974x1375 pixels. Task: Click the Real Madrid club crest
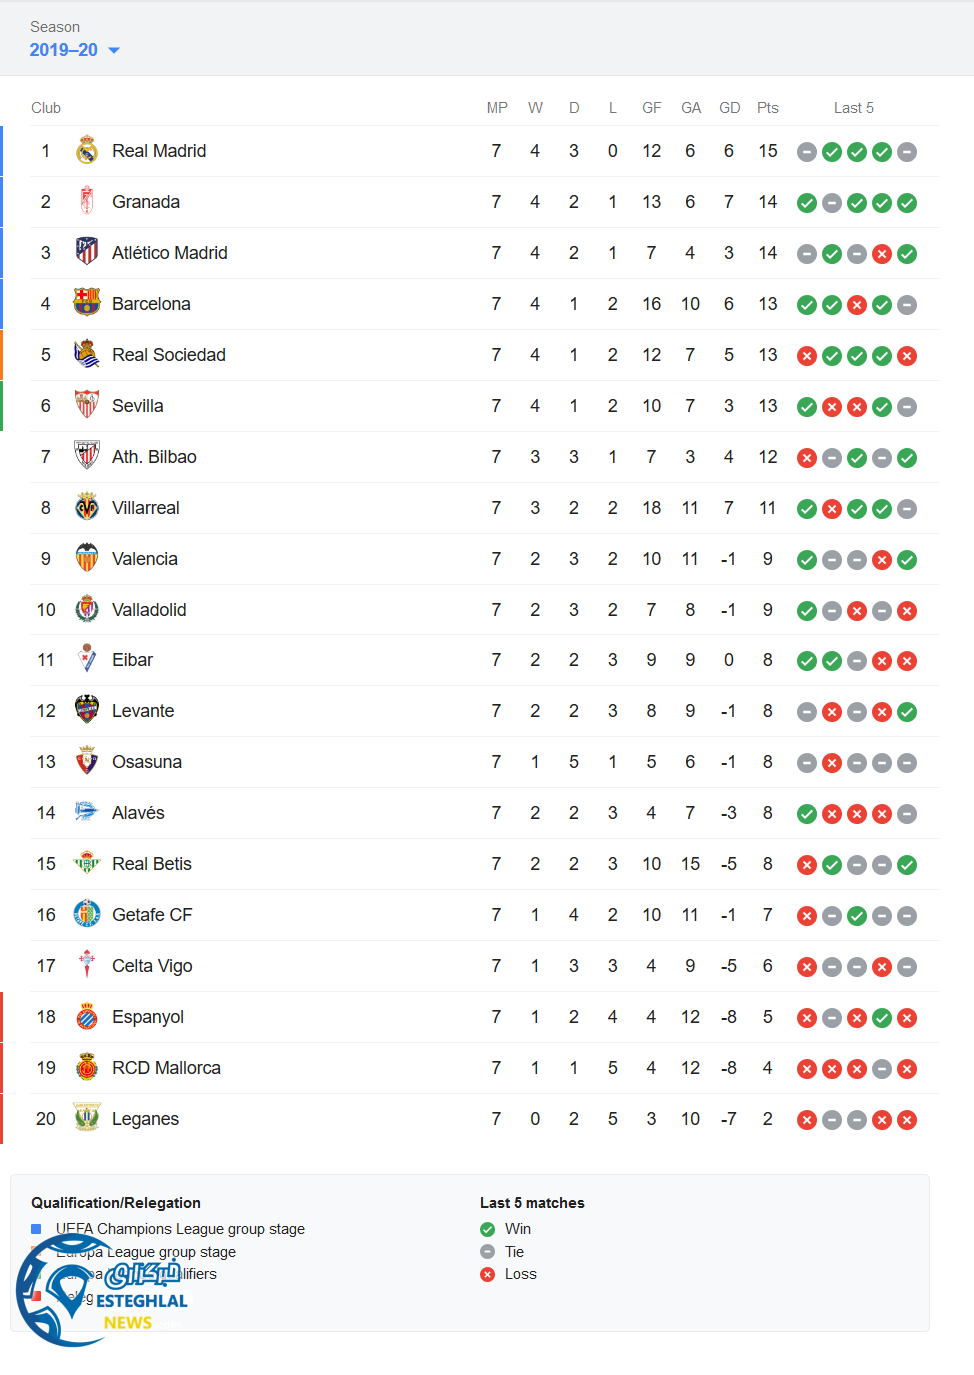pos(87,151)
